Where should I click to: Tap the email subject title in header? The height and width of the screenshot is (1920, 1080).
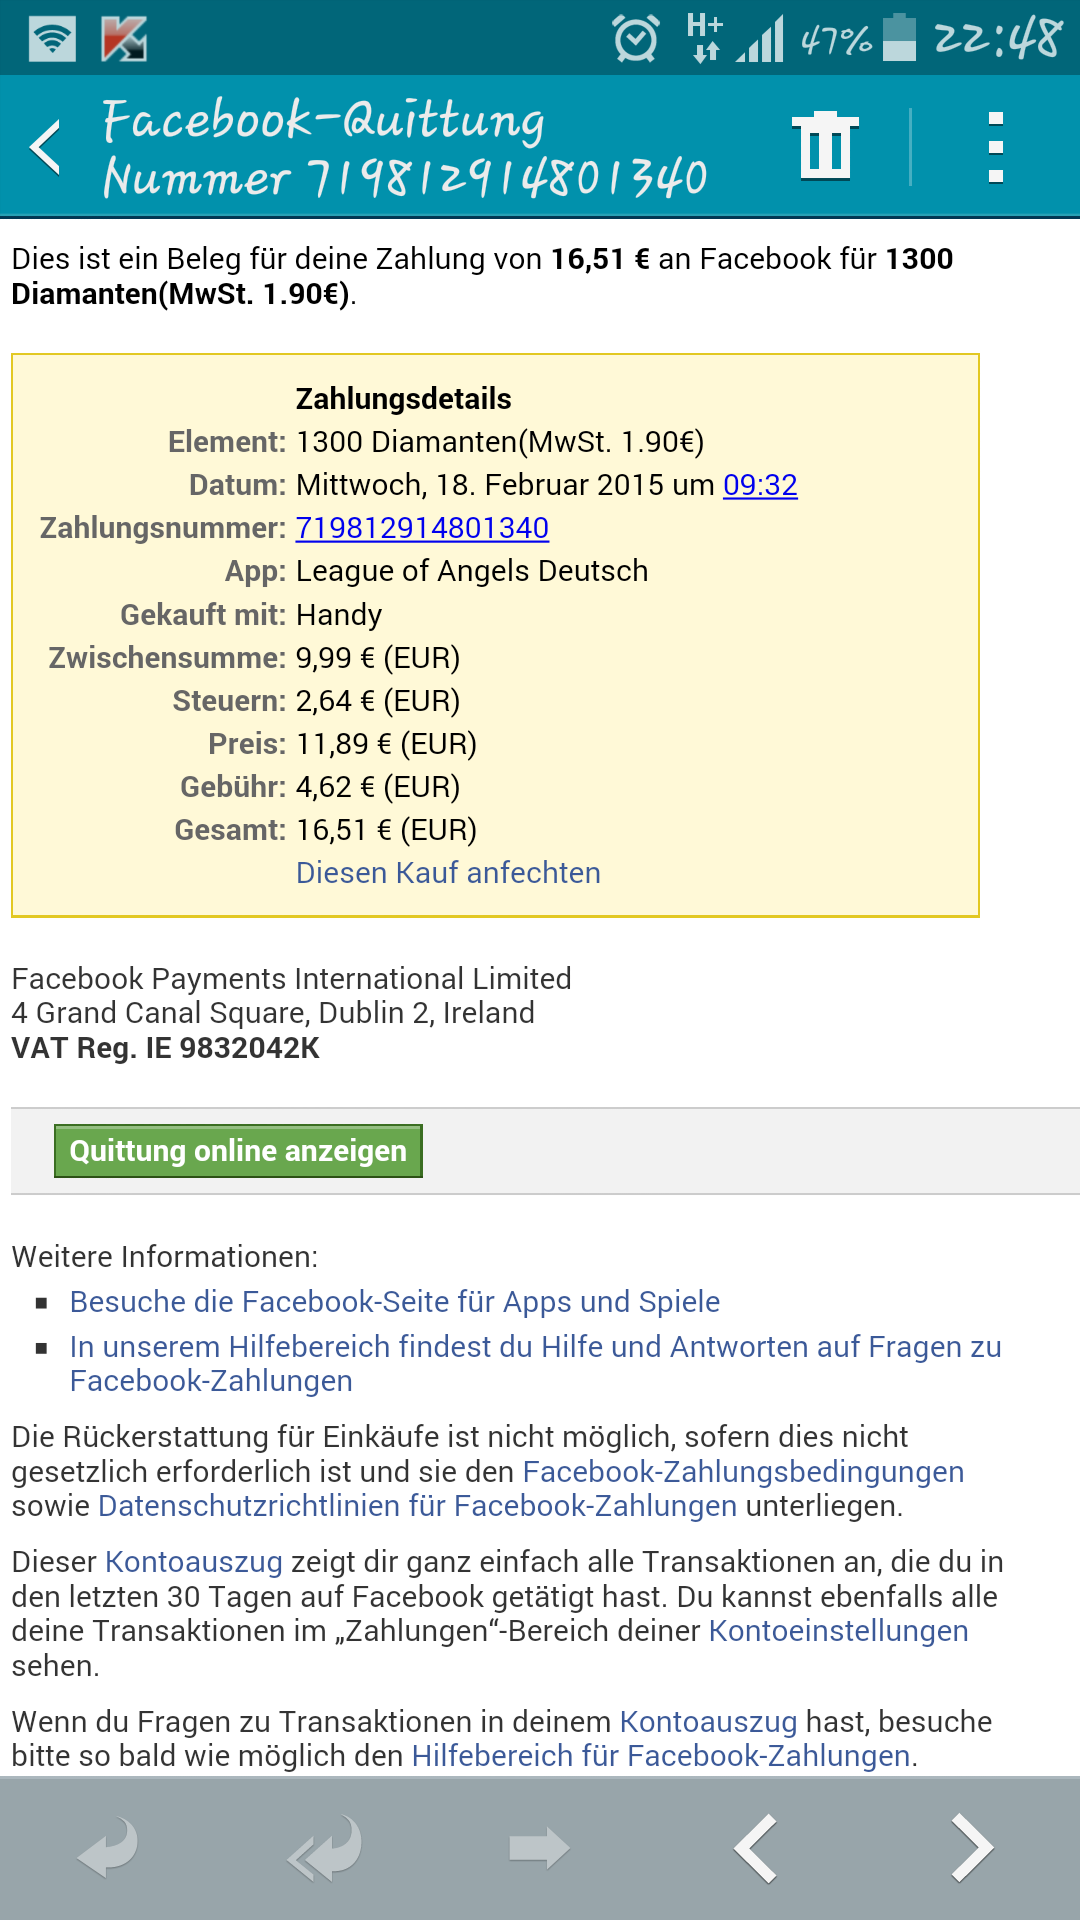coord(405,147)
